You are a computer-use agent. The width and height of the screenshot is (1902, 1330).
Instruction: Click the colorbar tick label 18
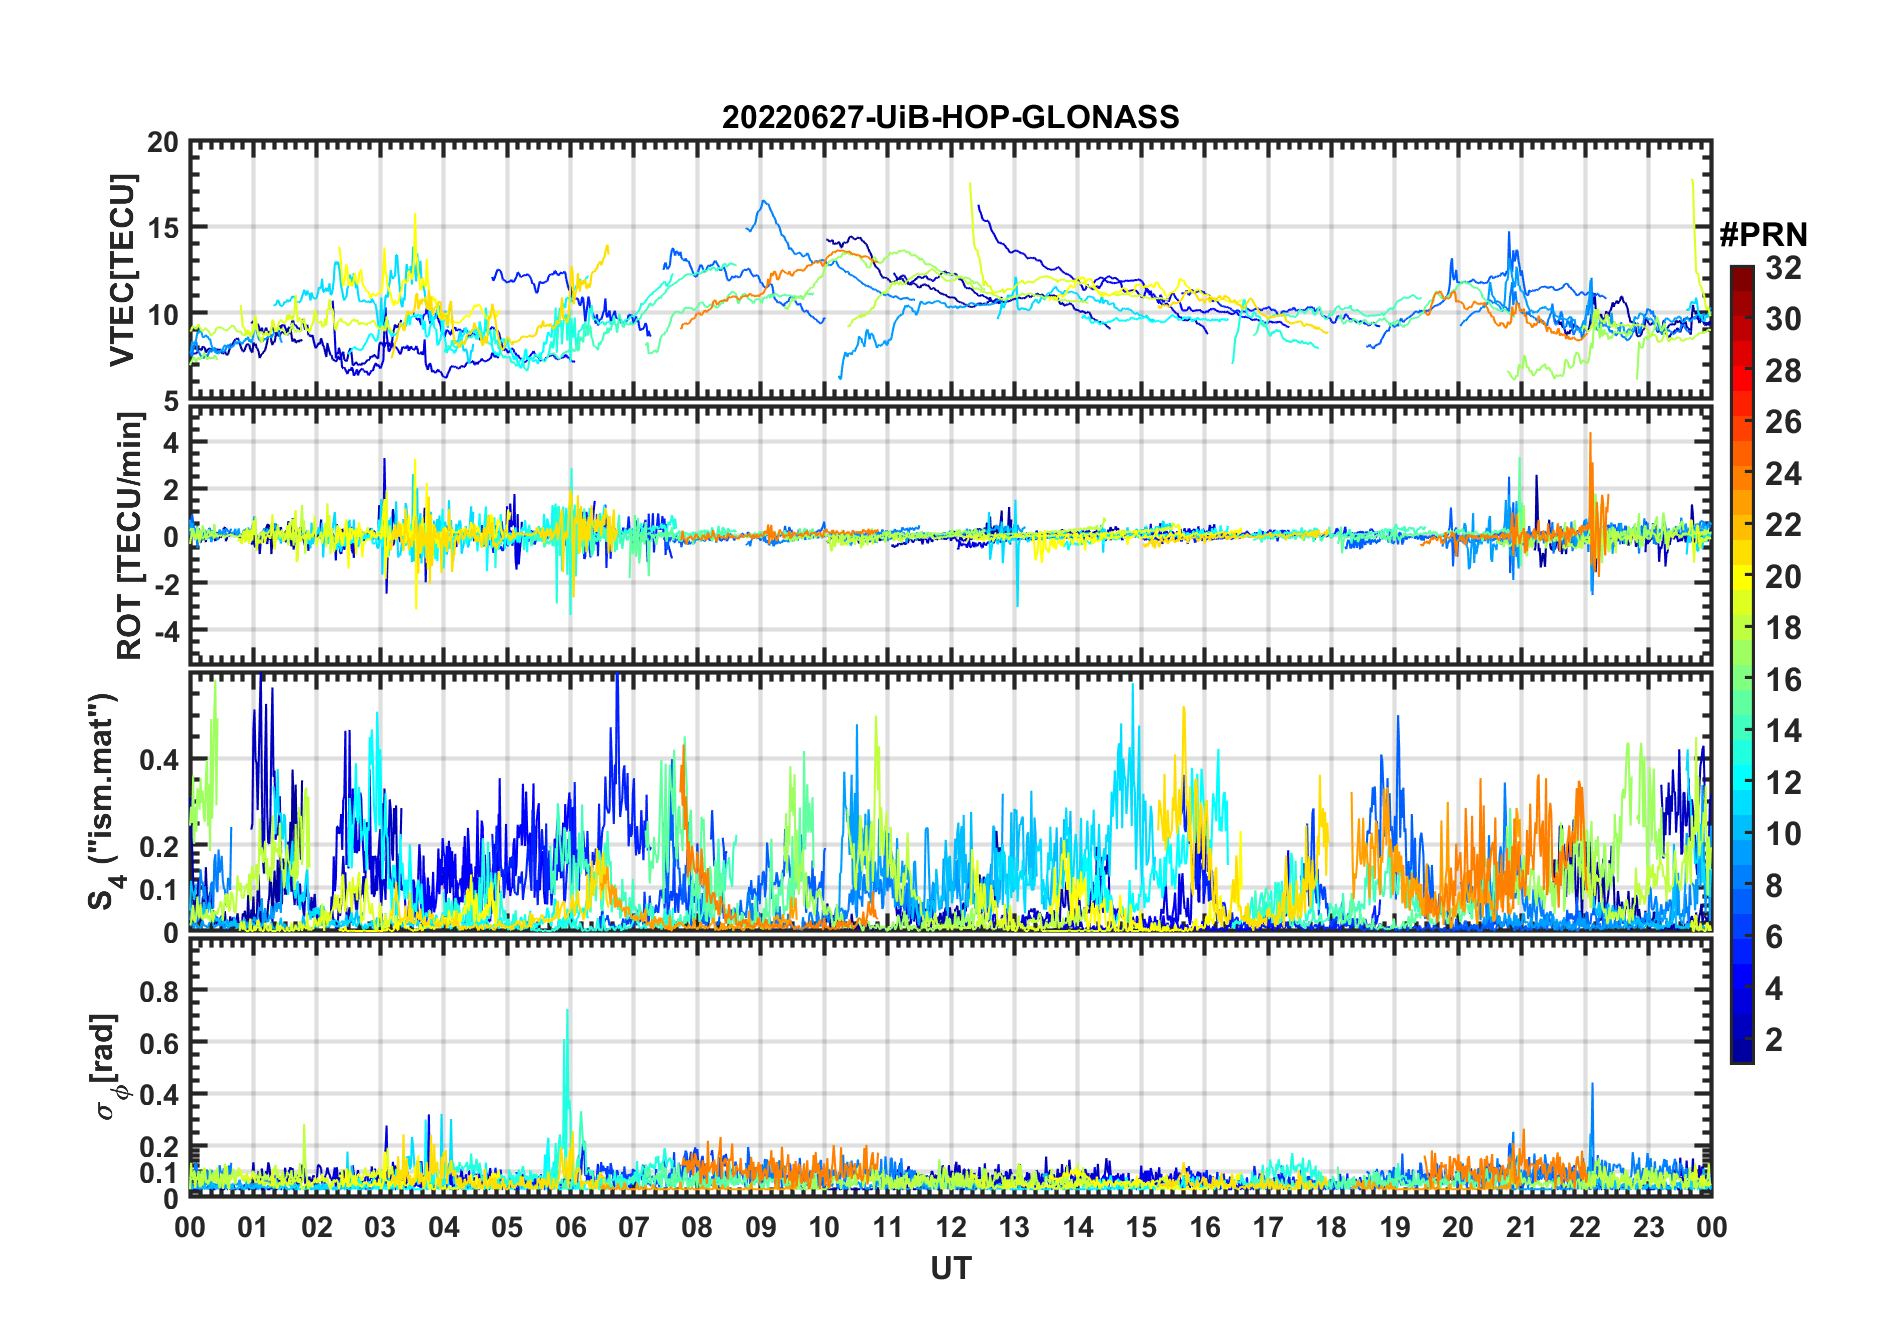point(1783,628)
